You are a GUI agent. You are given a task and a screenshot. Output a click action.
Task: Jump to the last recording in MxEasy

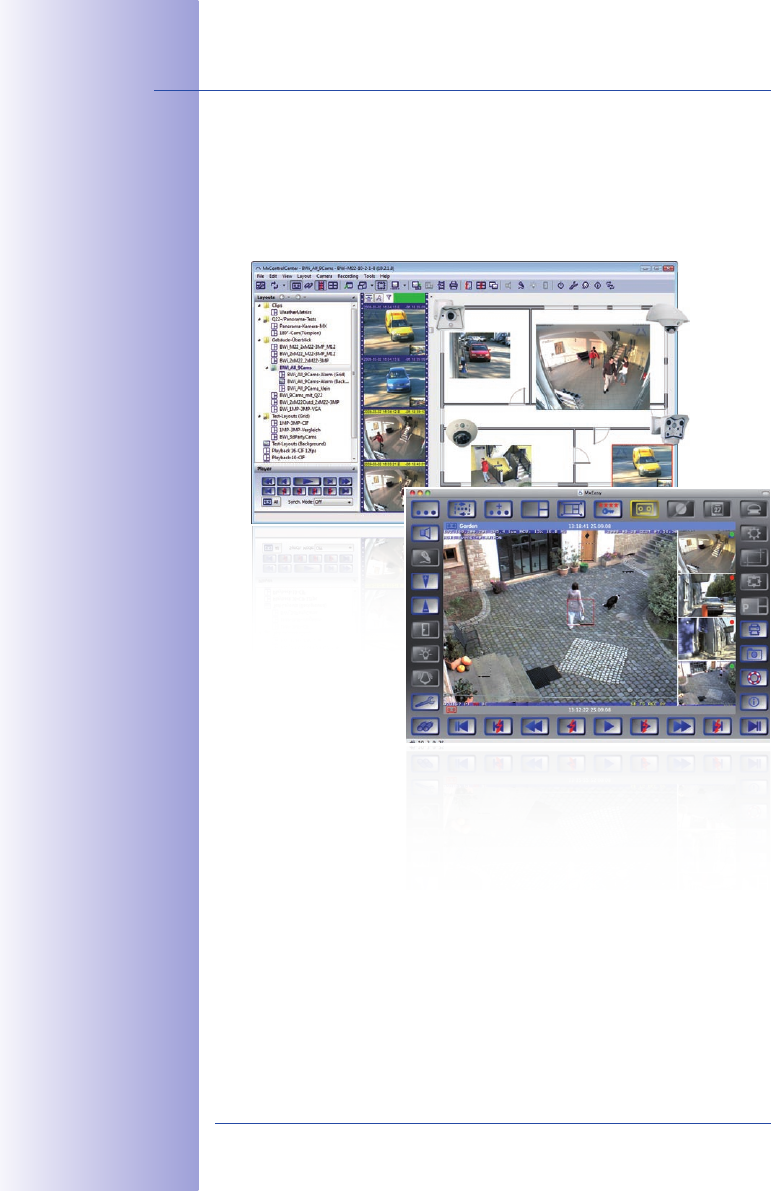click(x=754, y=727)
